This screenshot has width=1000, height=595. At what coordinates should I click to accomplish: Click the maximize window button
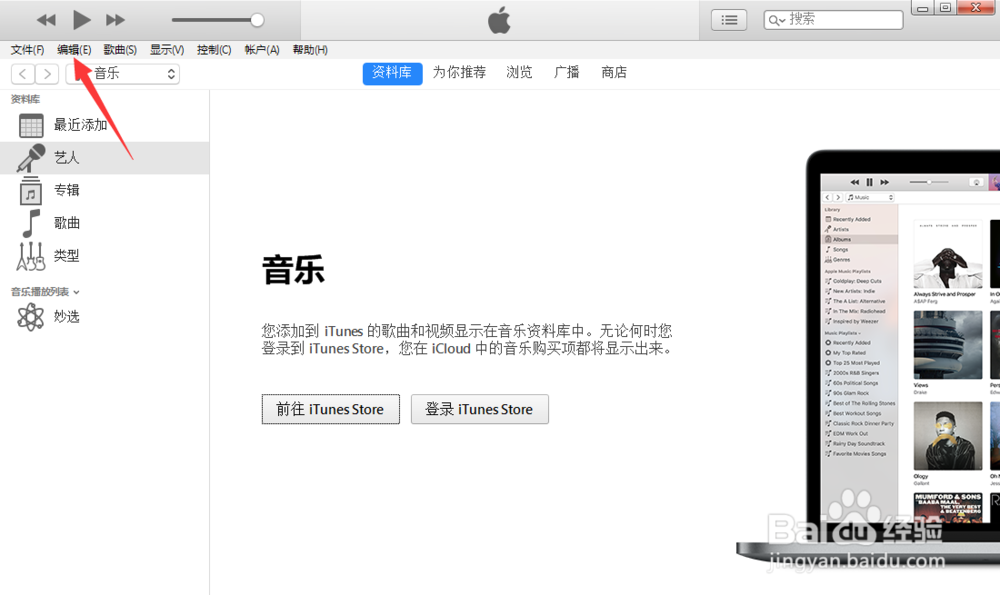(x=945, y=8)
